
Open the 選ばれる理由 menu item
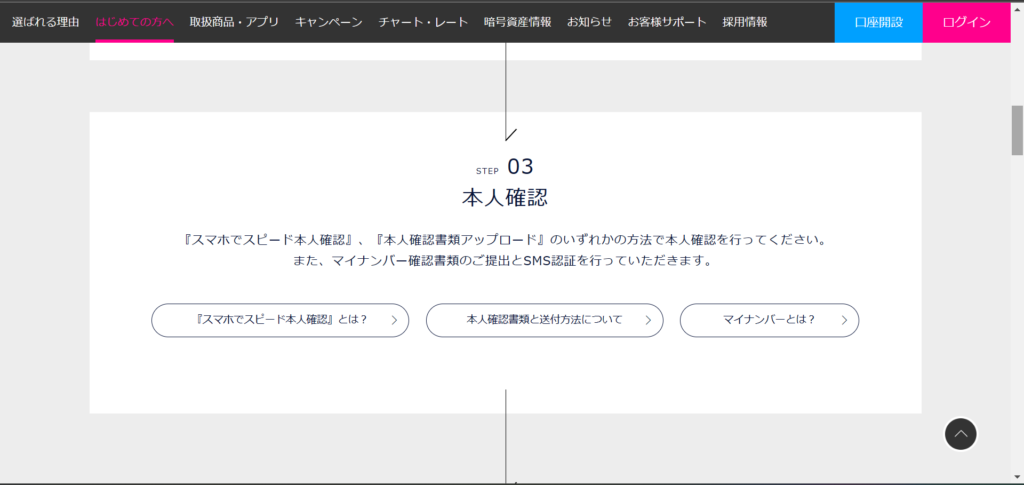coord(45,22)
